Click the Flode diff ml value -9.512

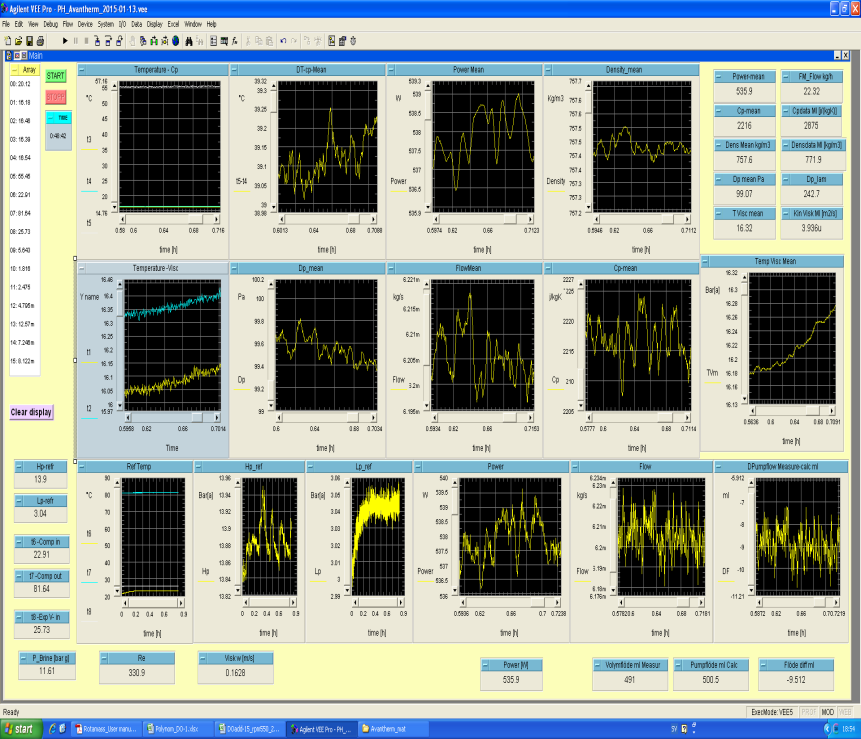796,680
